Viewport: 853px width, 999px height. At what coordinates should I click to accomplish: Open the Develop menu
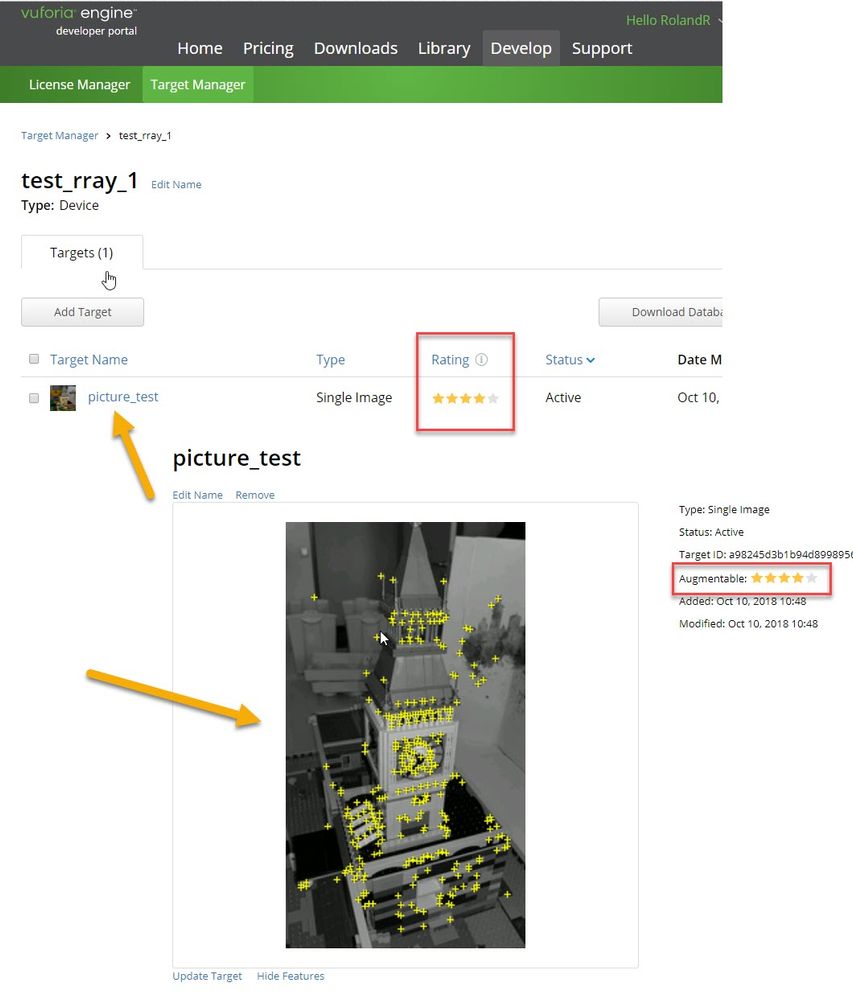(521, 48)
